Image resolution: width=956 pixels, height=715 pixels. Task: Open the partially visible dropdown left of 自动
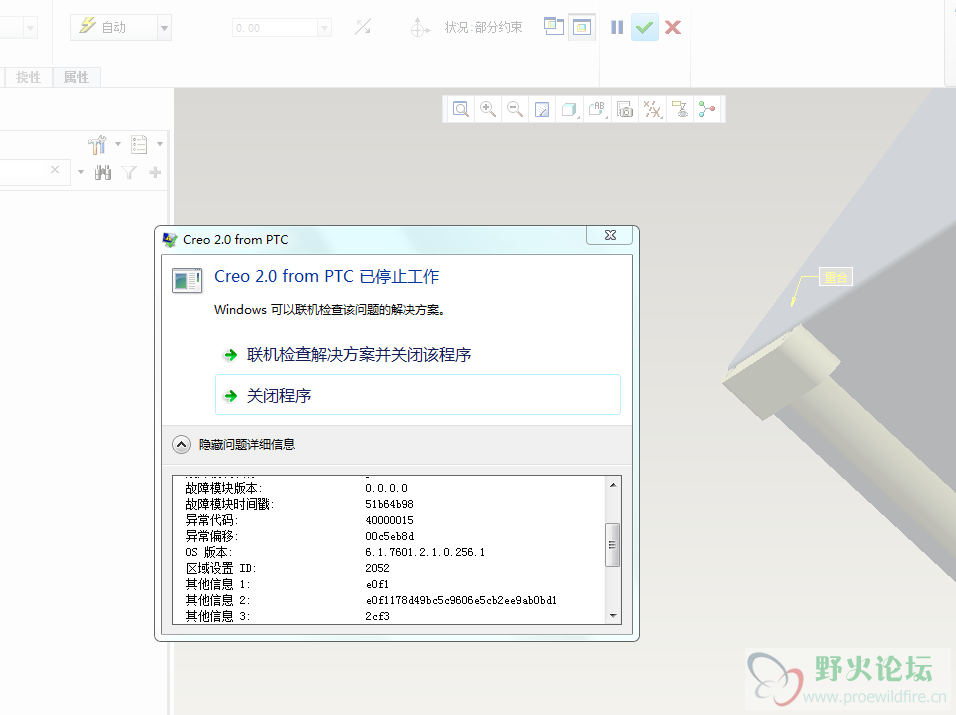tap(30, 28)
